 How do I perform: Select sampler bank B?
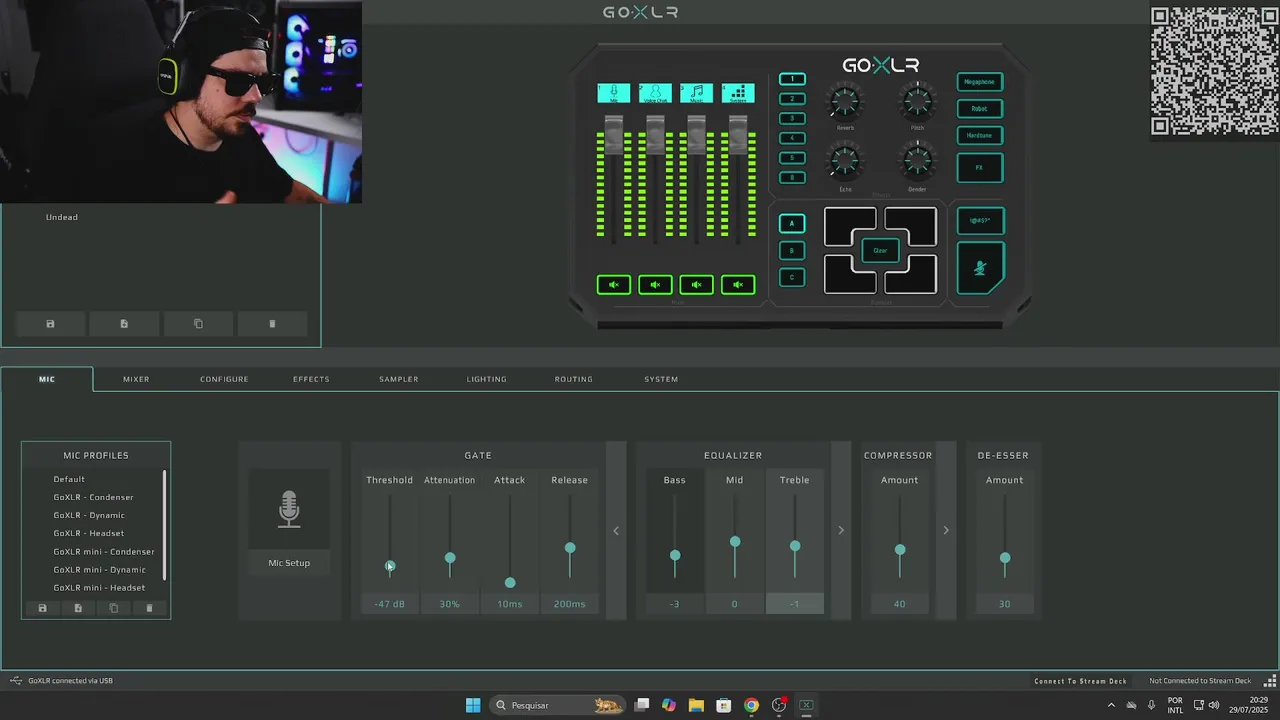[792, 251]
